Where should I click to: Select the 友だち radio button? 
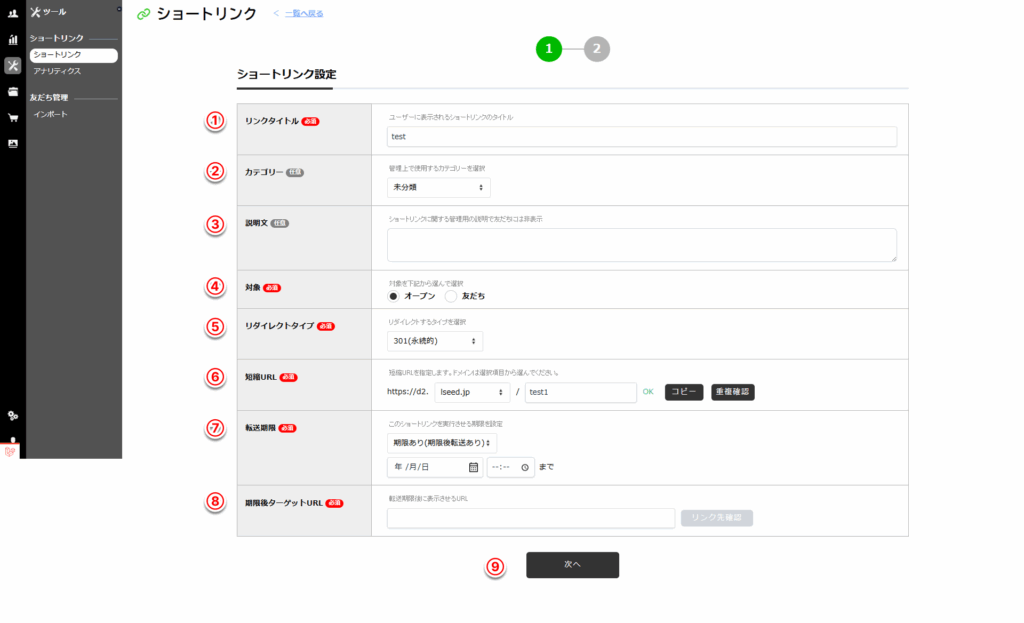pyautogui.click(x=451, y=297)
